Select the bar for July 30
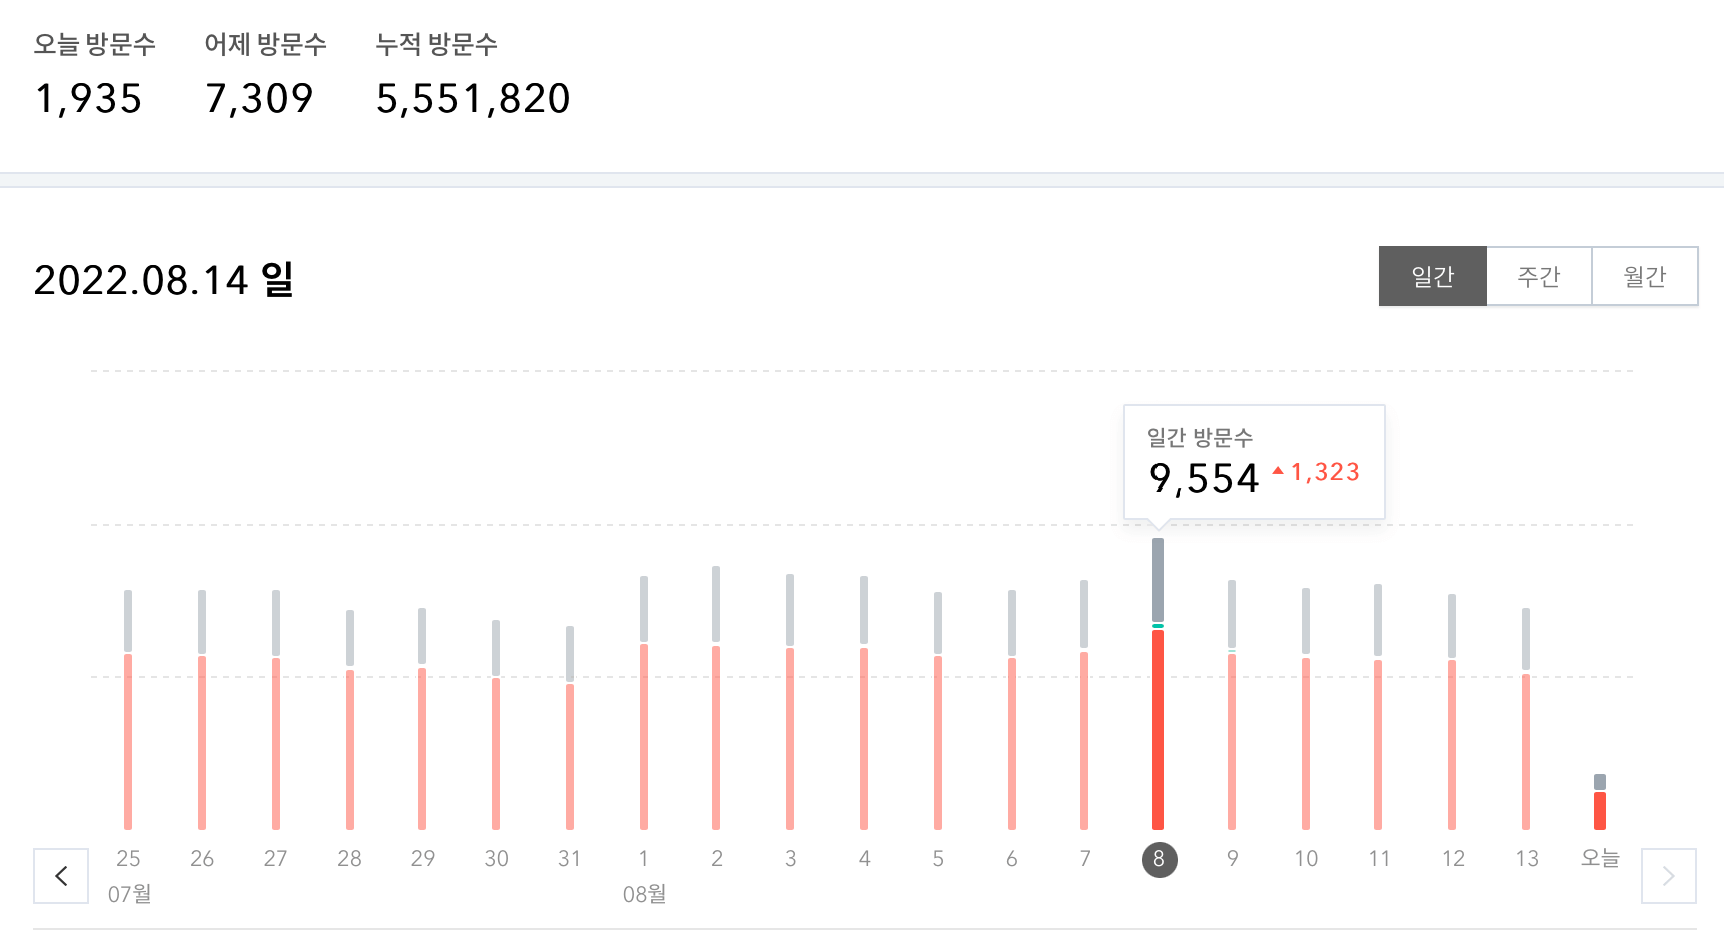This screenshot has width=1724, height=948. 496,725
